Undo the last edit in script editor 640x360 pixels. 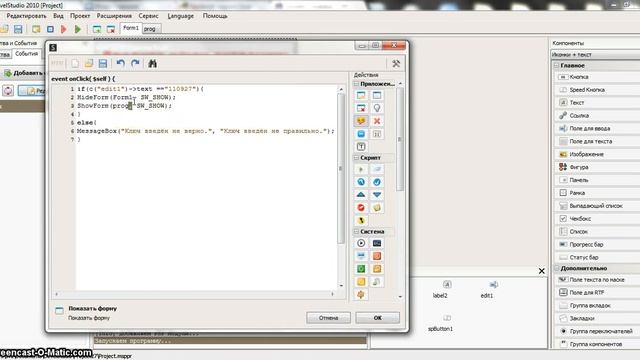(x=120, y=63)
